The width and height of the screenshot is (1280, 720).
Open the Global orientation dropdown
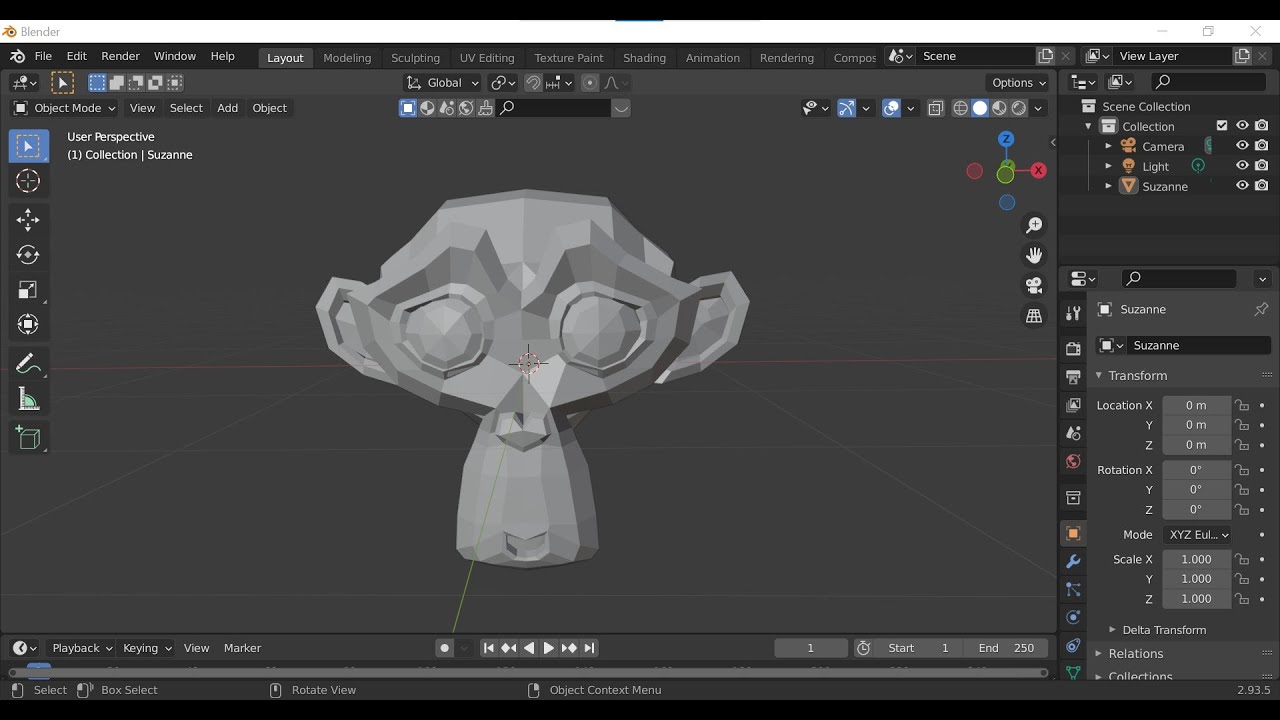click(442, 83)
